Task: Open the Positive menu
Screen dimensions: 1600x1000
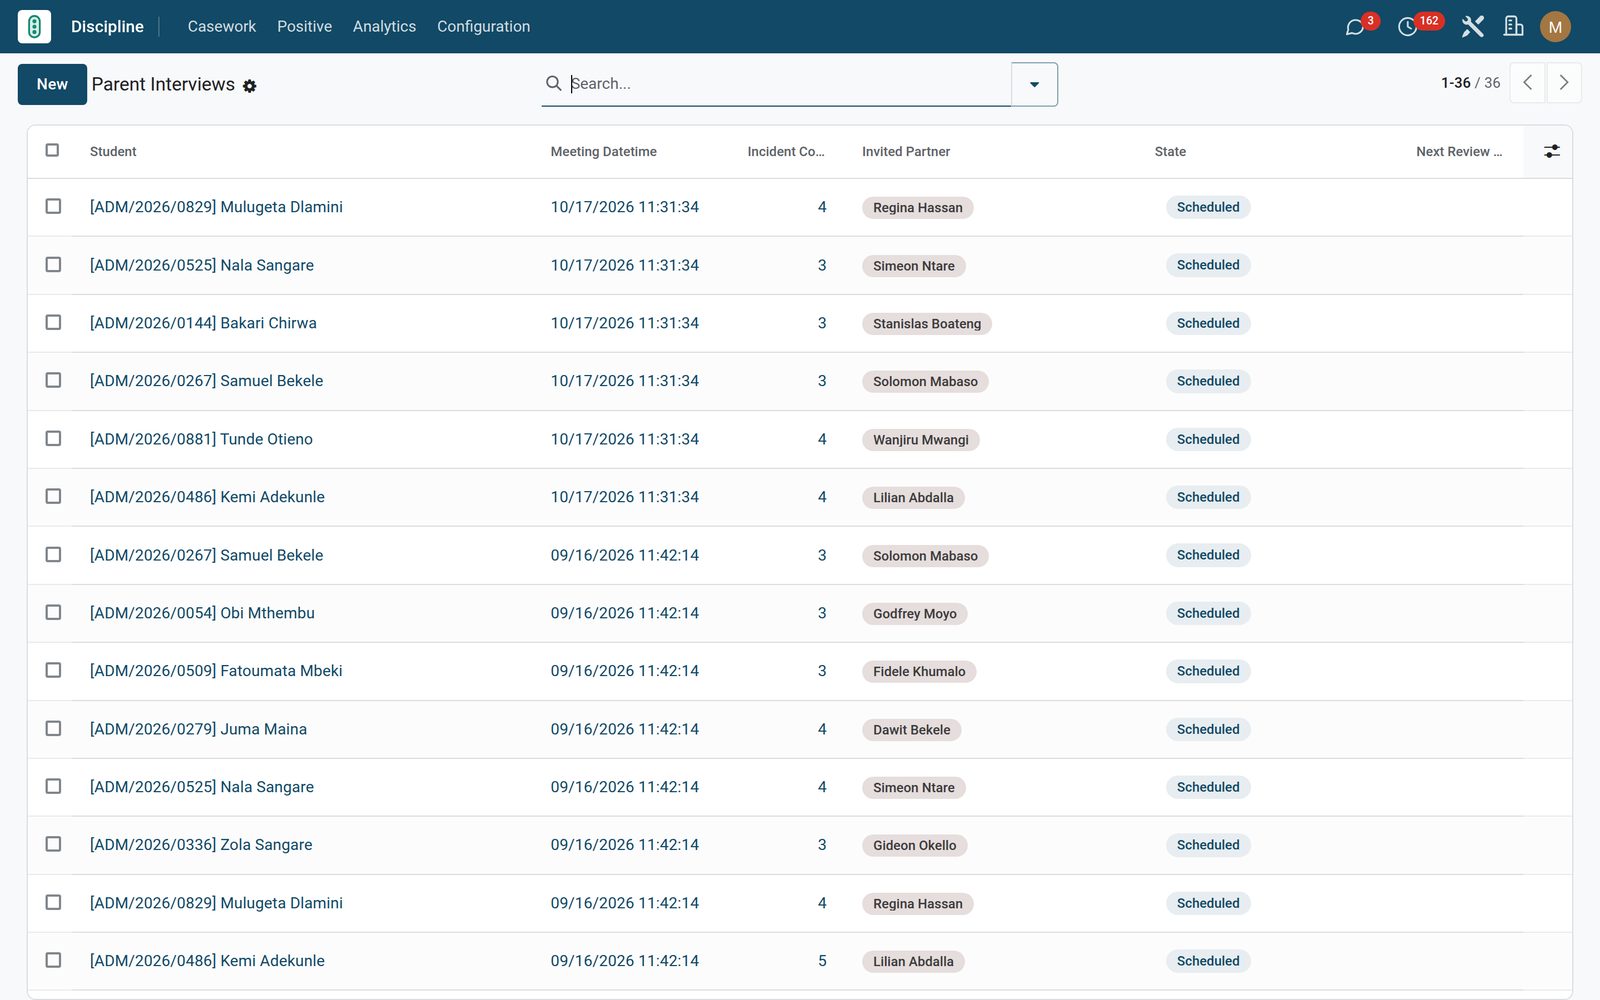Action: [304, 26]
